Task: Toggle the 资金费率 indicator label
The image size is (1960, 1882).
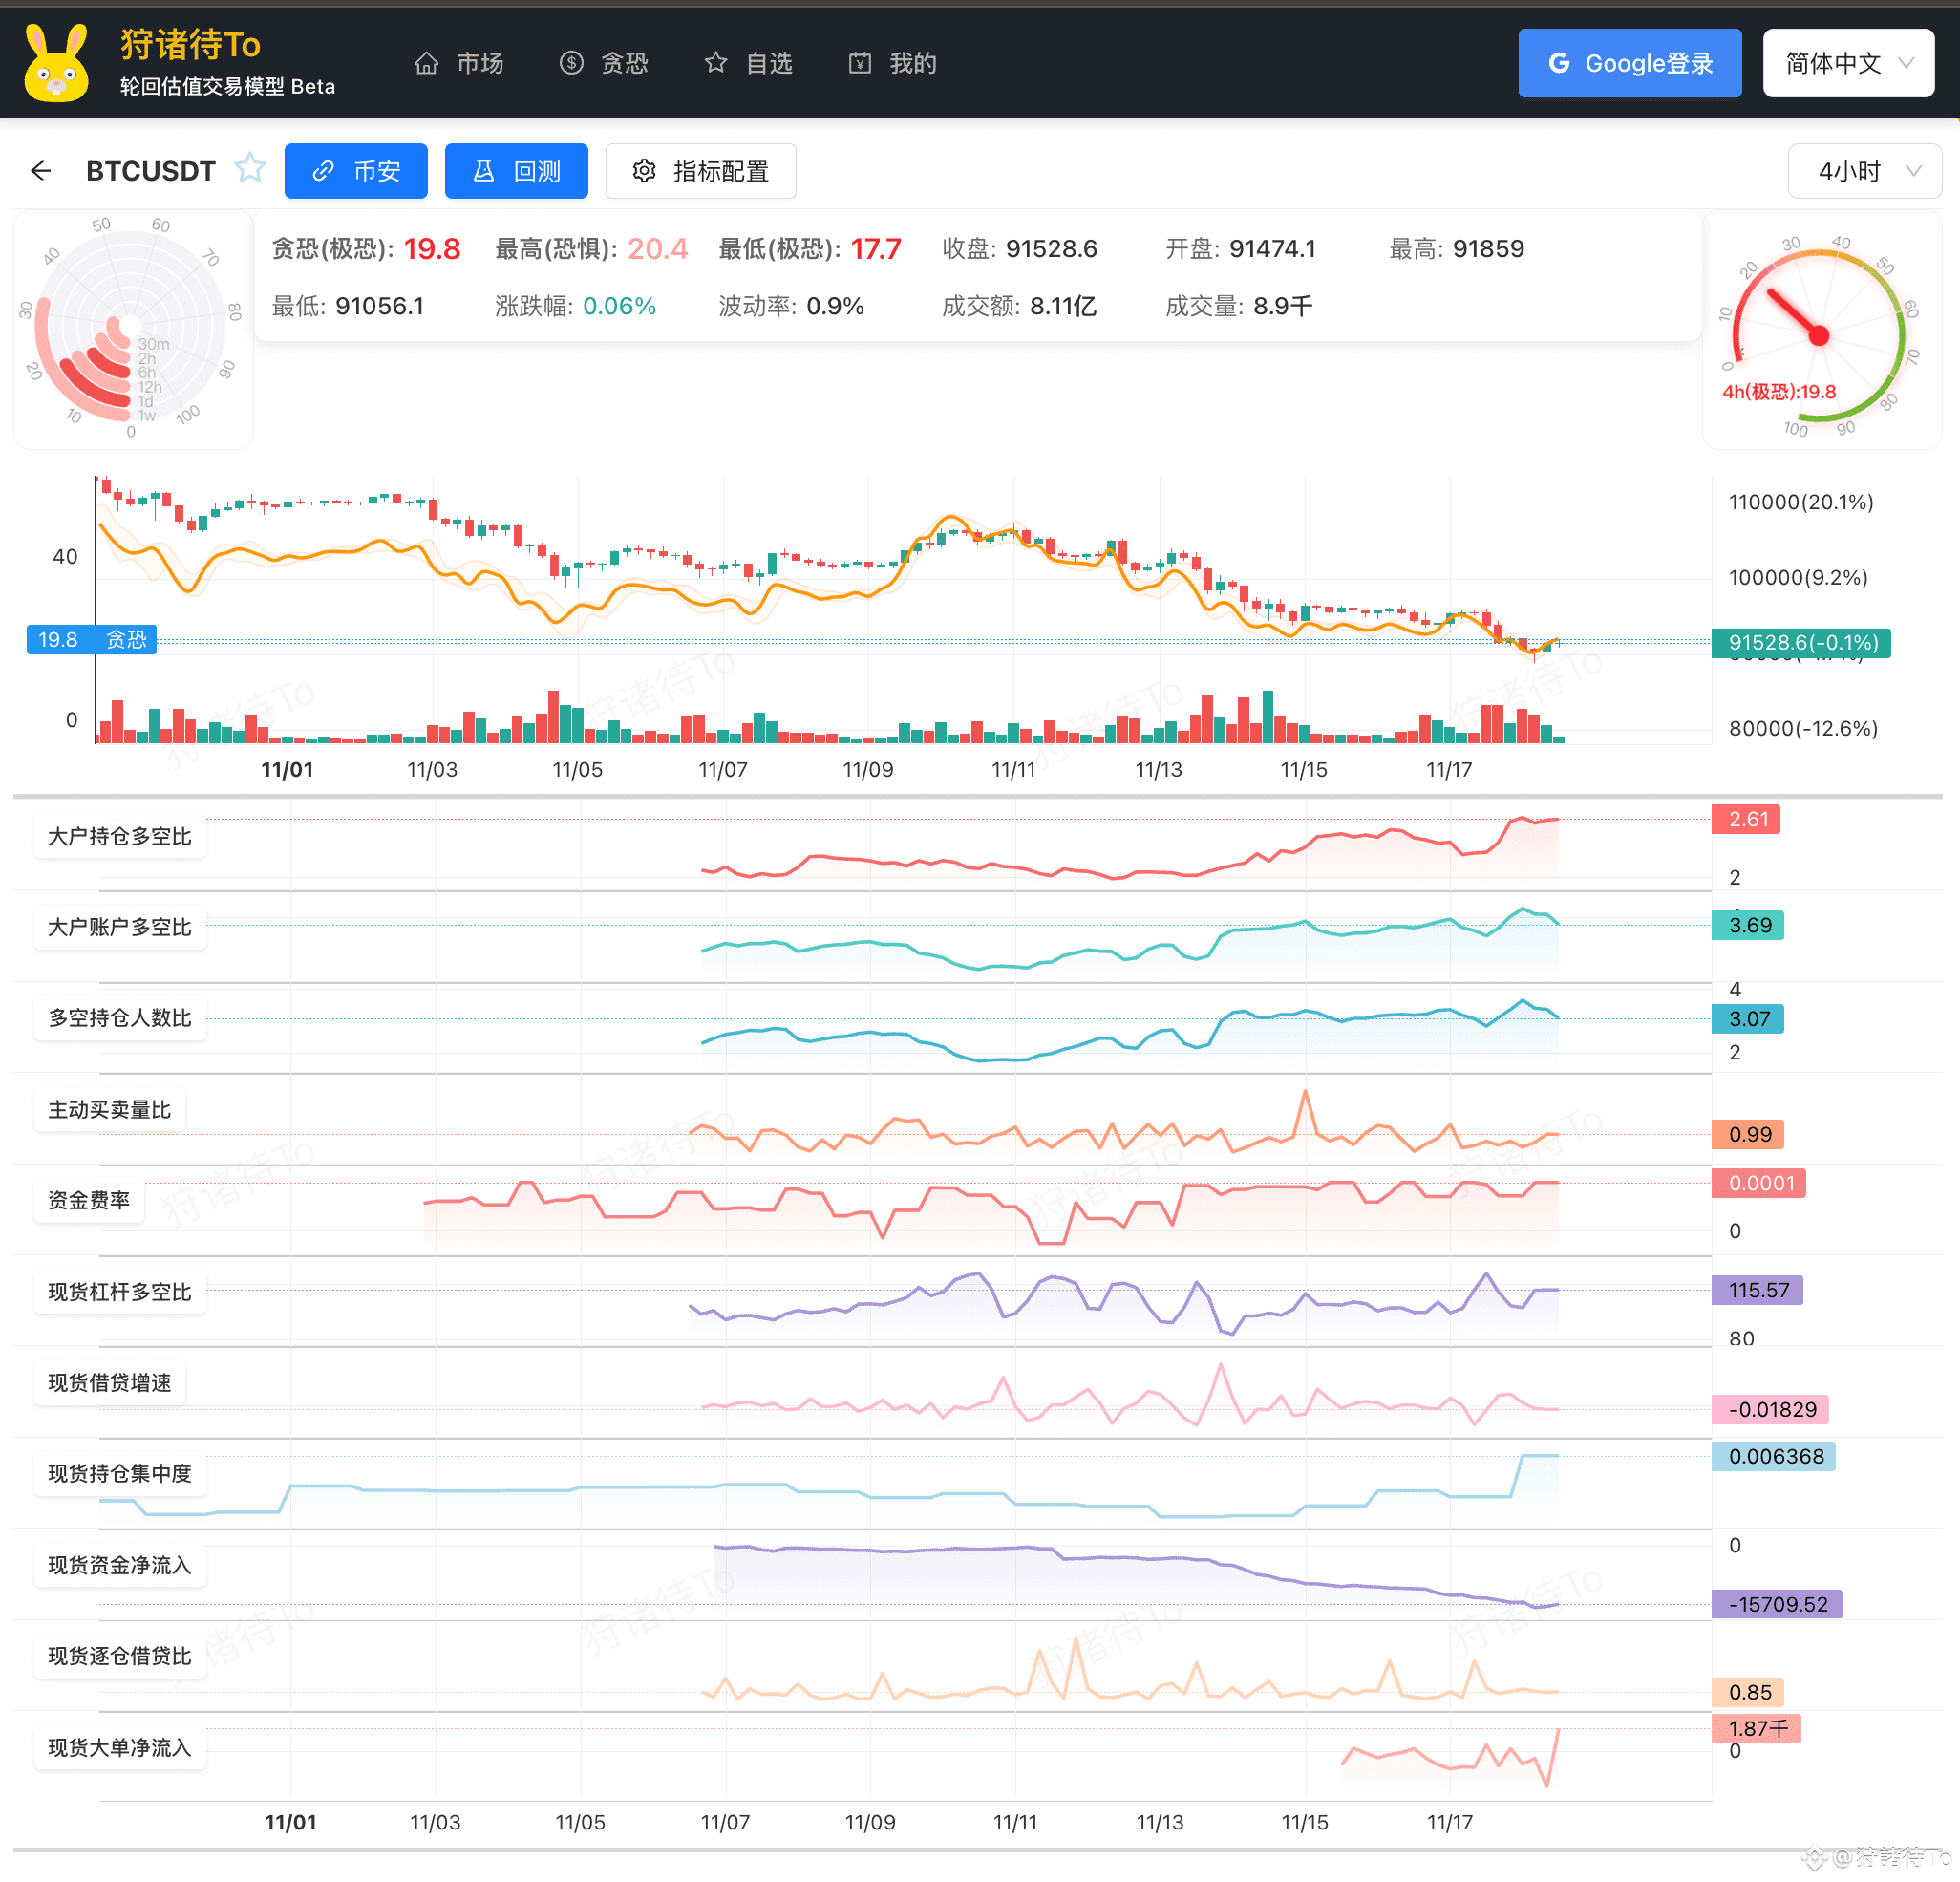Action: click(89, 1201)
